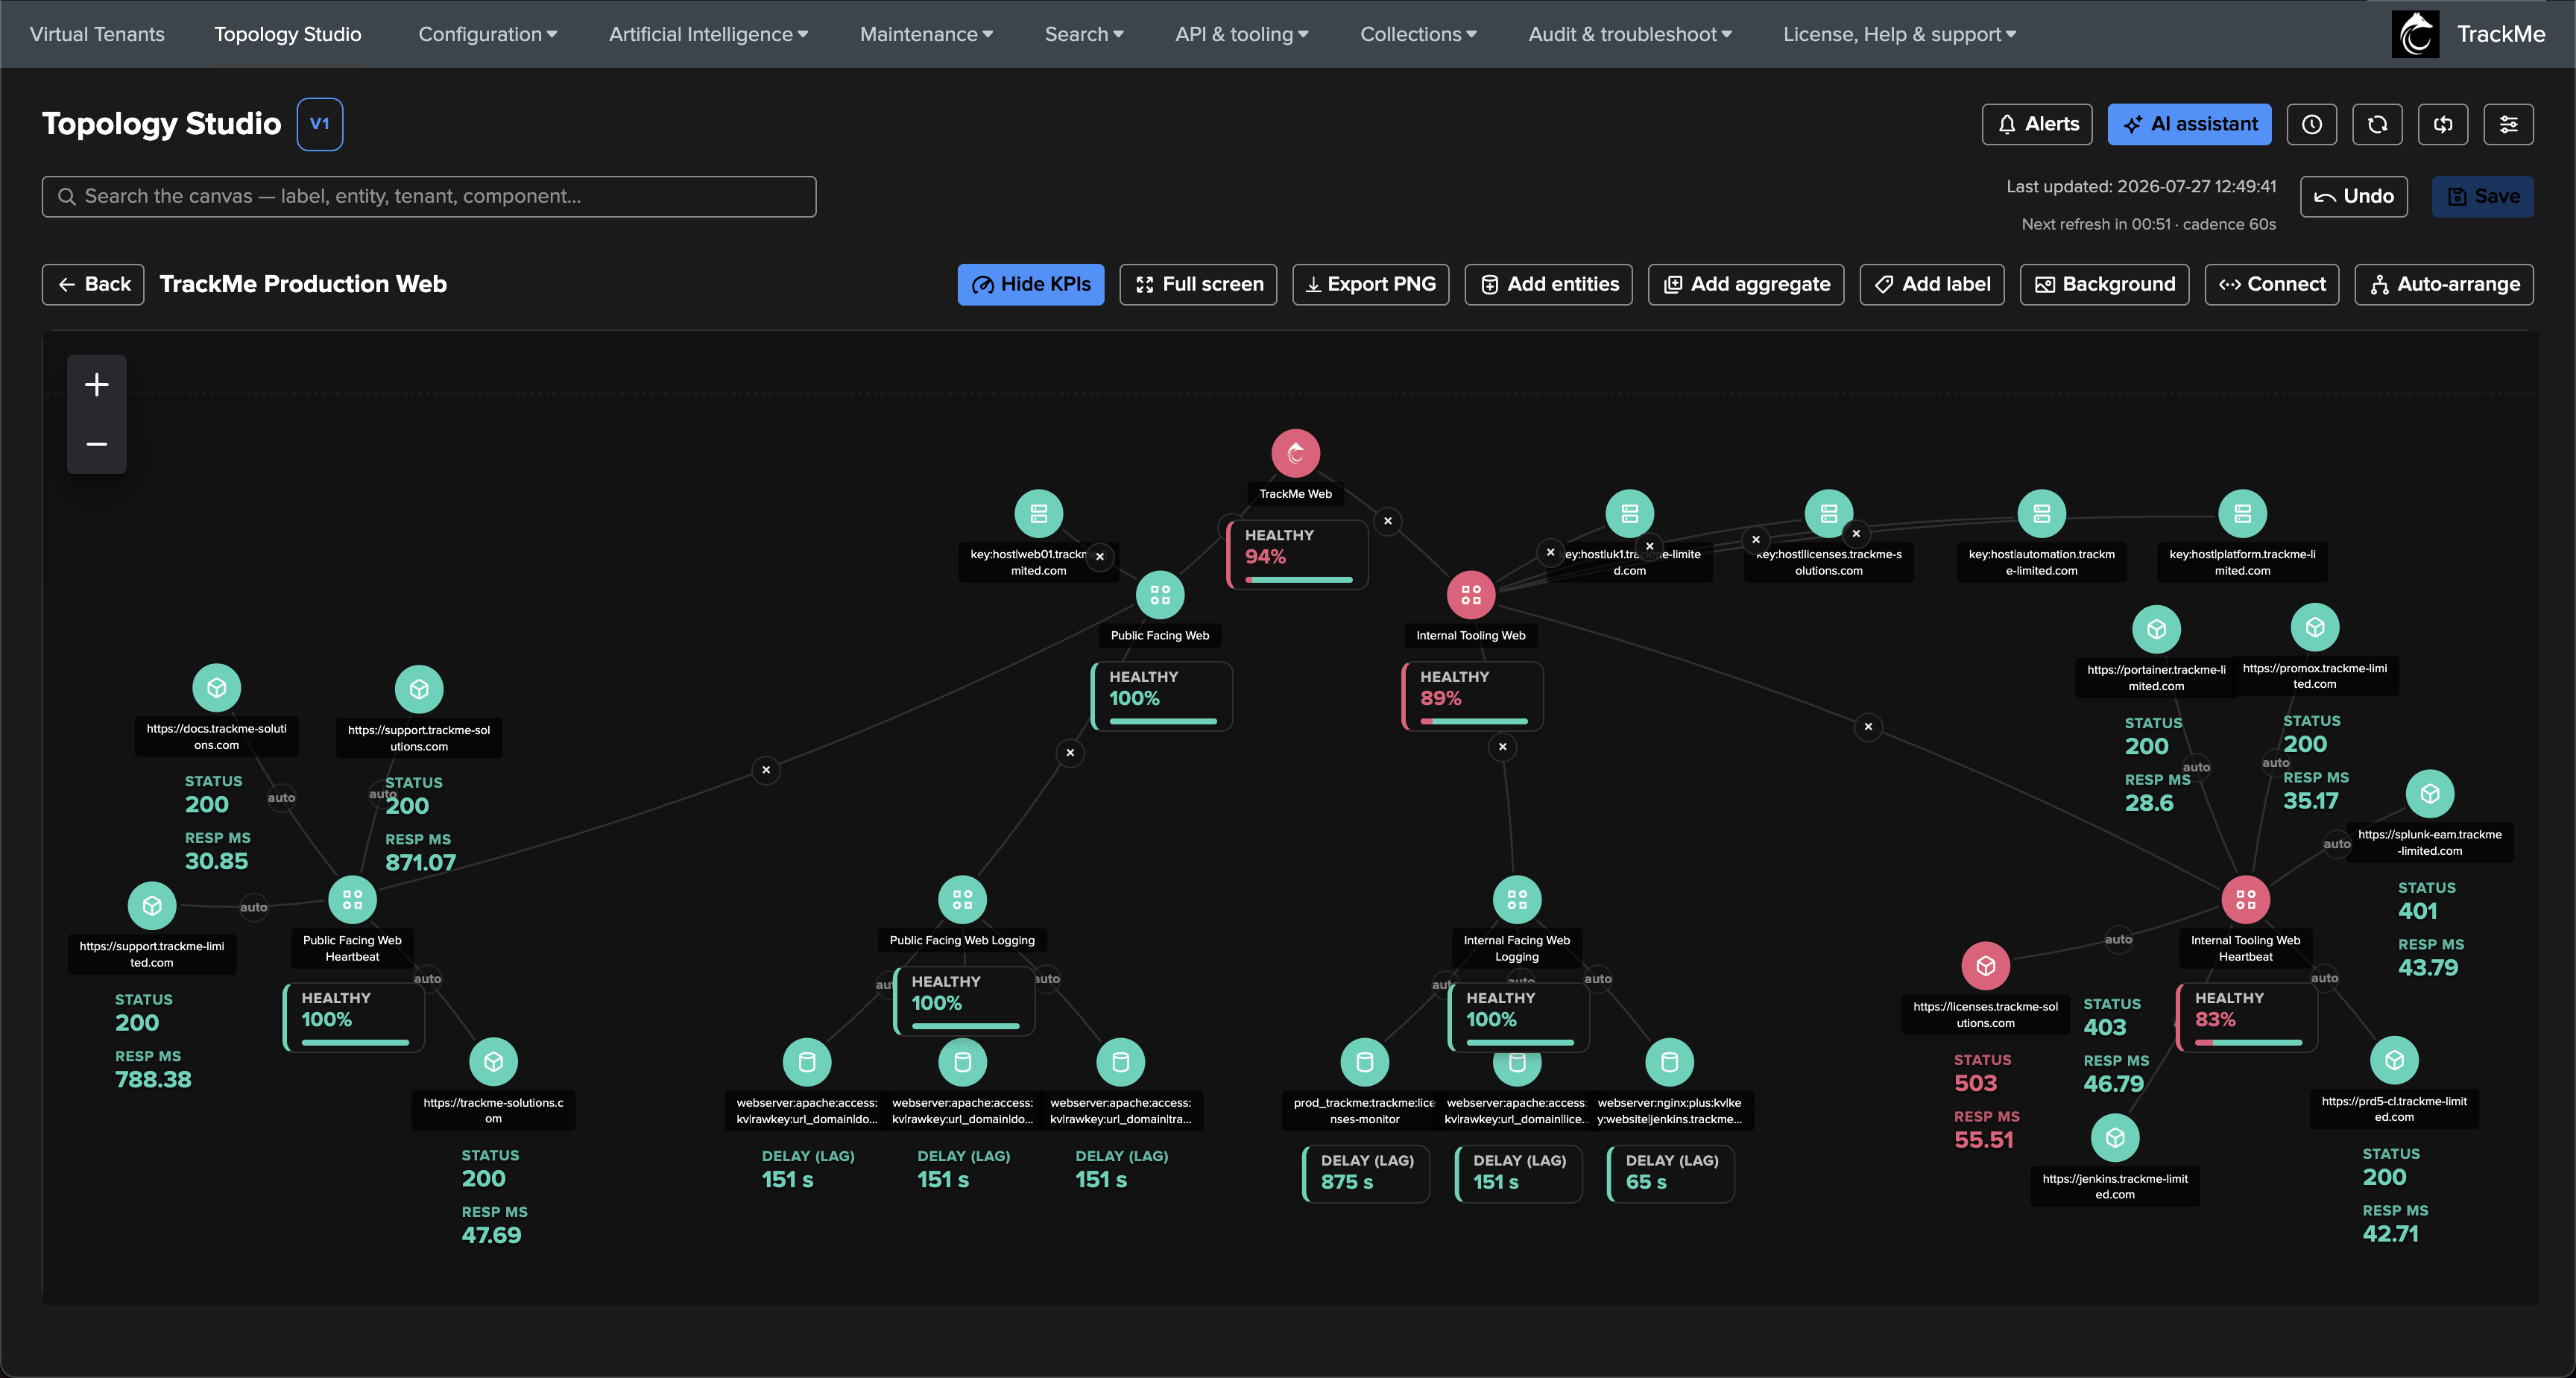Click the refresh icon button

pos(2377,124)
